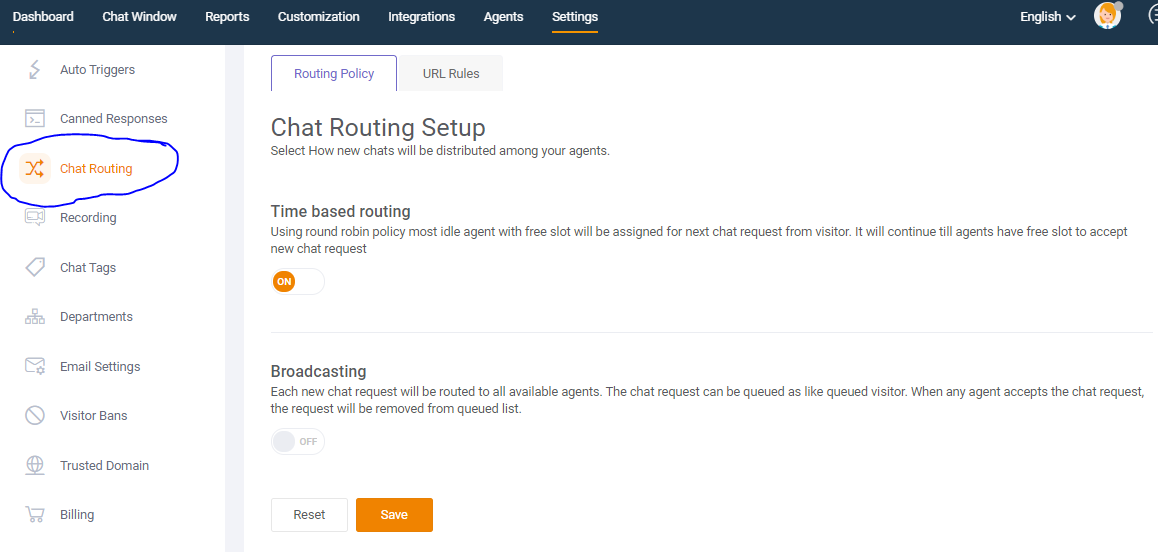
Task: Expand the English language dropdown
Action: 1047,16
